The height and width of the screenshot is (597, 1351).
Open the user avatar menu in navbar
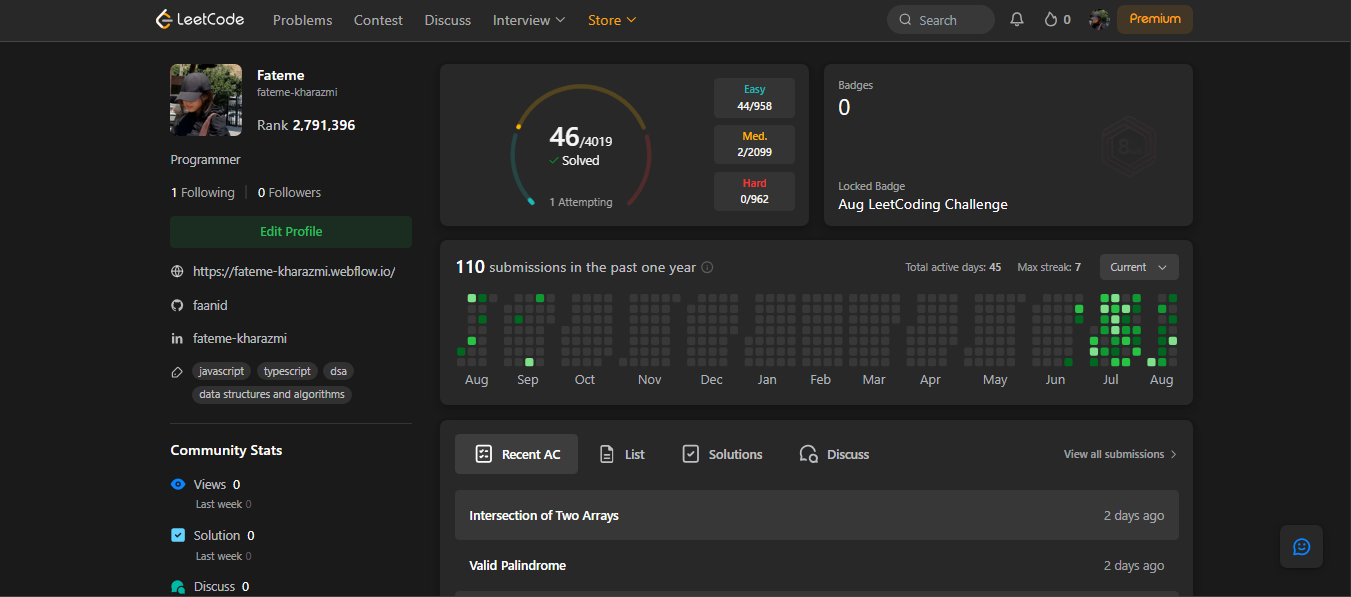point(1099,19)
